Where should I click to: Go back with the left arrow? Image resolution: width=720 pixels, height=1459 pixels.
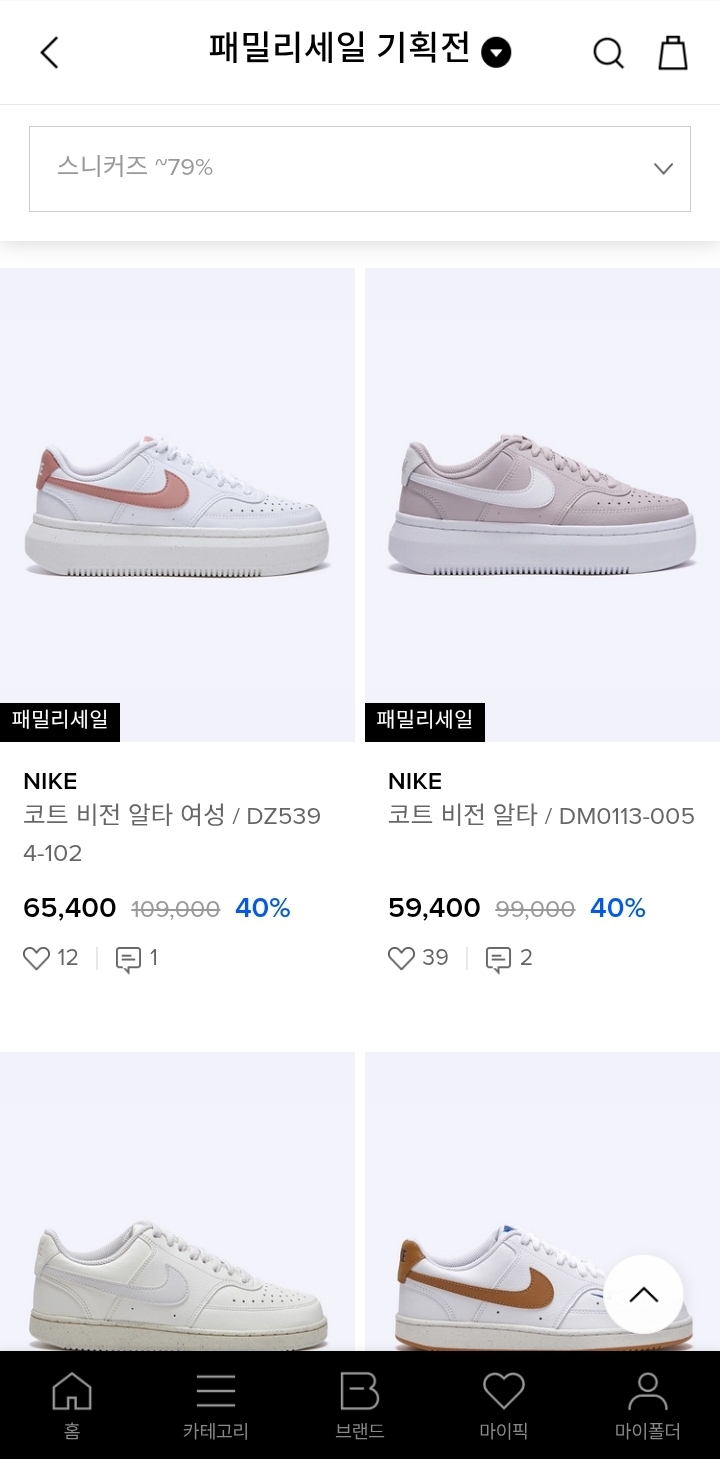(x=50, y=52)
